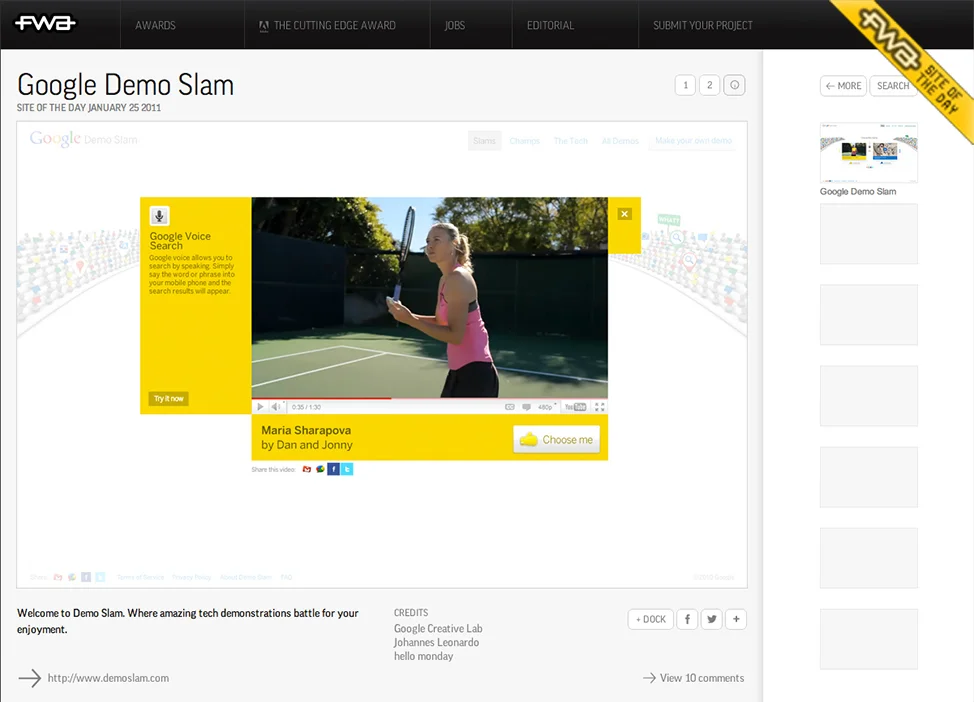This screenshot has height=702, width=974.
Task: Click the Try it now button
Action: click(168, 399)
